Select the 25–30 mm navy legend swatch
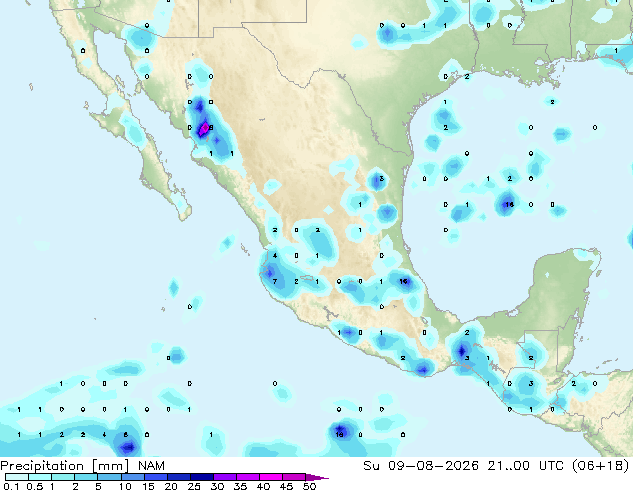The image size is (634, 490). pos(201,477)
